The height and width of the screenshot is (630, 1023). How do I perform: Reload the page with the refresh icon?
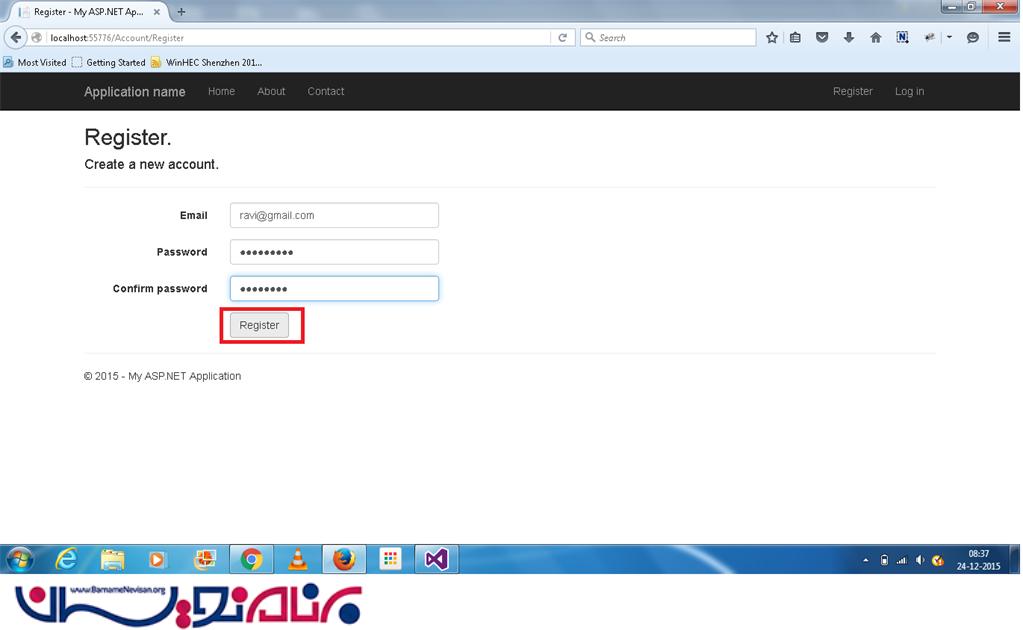pos(562,38)
